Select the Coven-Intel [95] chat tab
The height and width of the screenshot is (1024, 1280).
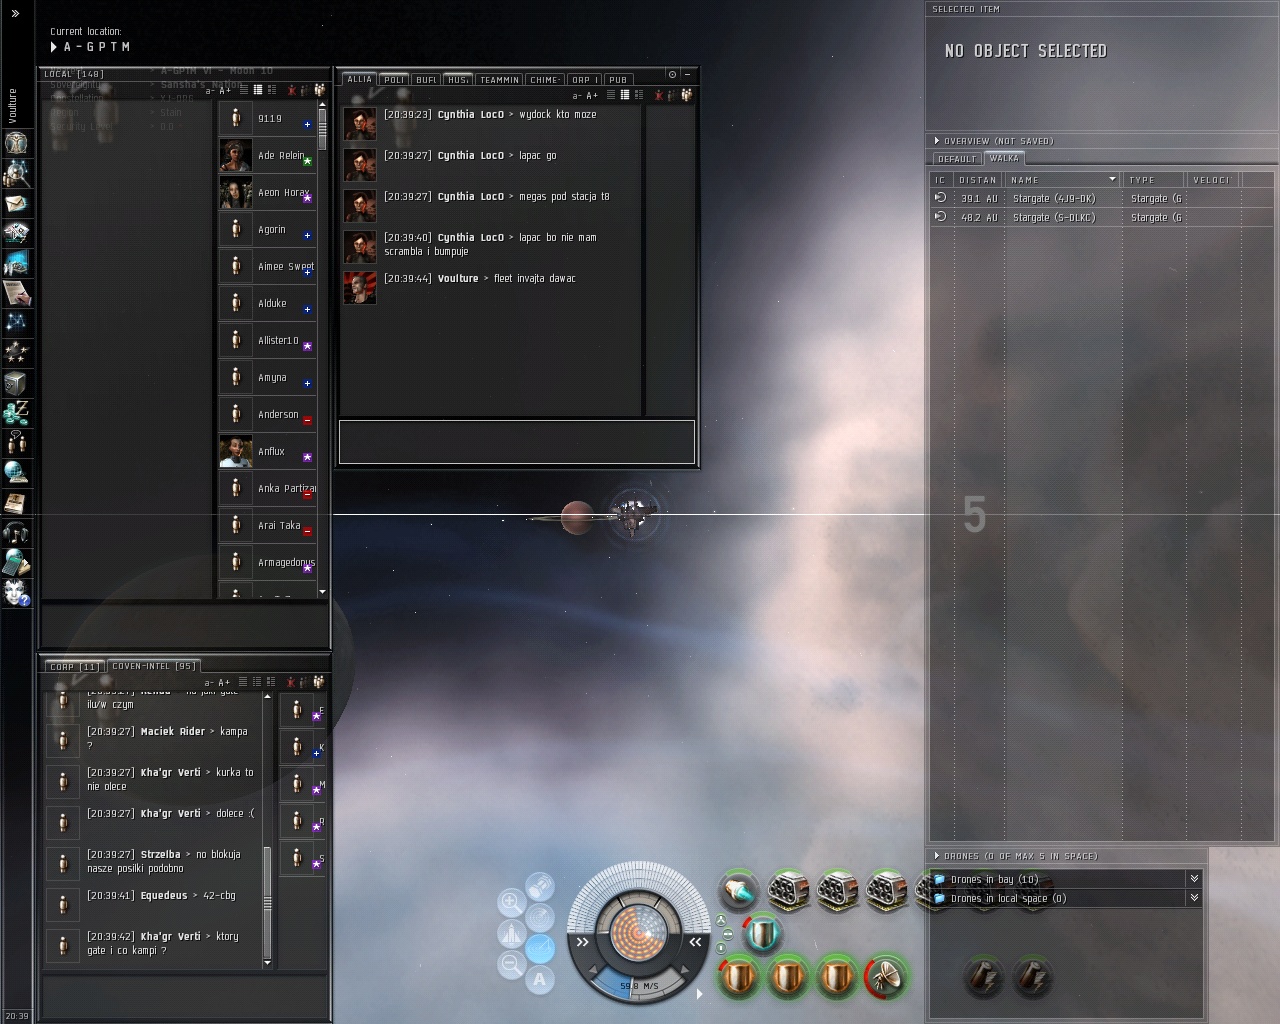154,666
